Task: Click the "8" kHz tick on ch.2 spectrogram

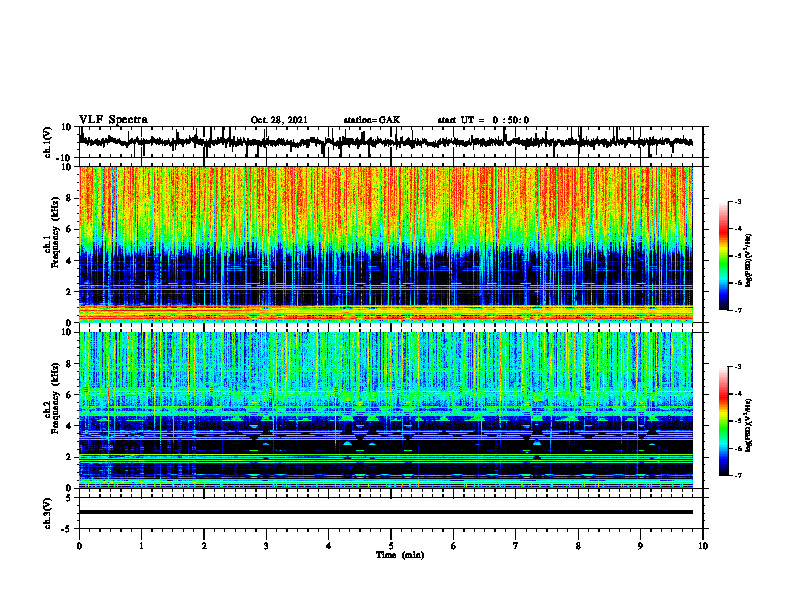Action: tap(69, 364)
